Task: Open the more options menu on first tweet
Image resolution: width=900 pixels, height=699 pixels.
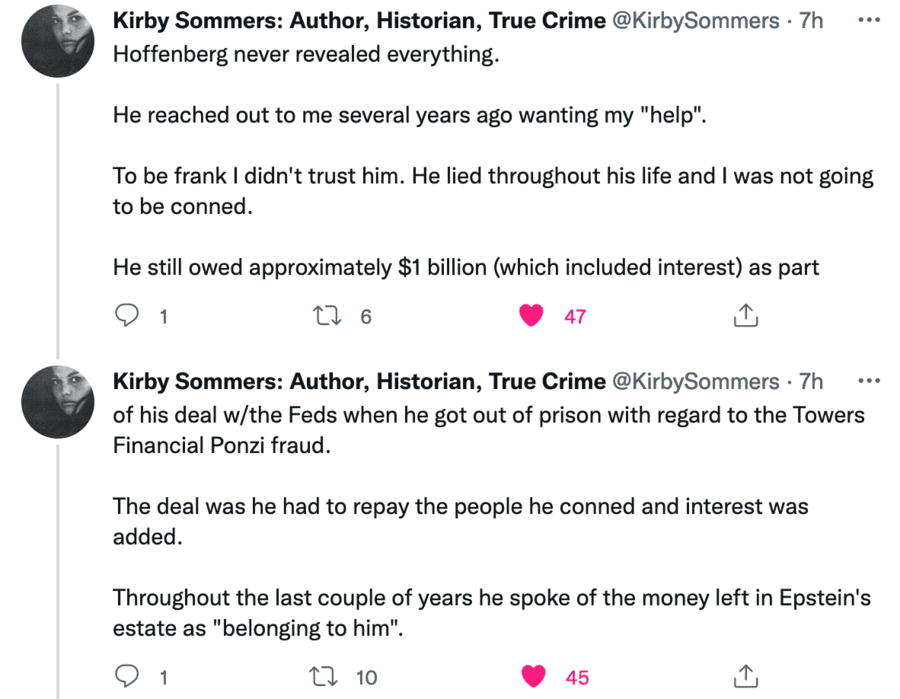Action: pyautogui.click(x=870, y=21)
